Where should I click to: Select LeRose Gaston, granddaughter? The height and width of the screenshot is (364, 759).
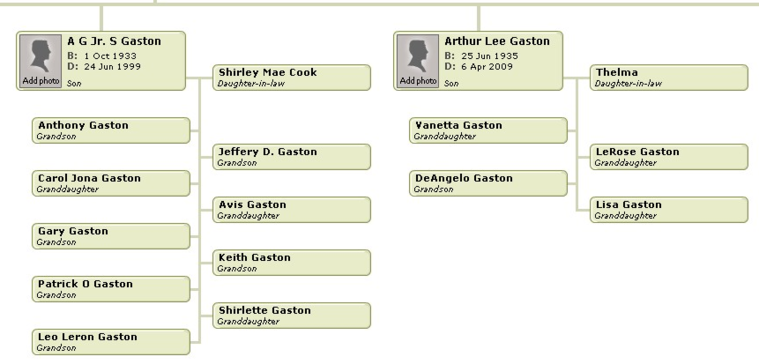coord(669,157)
